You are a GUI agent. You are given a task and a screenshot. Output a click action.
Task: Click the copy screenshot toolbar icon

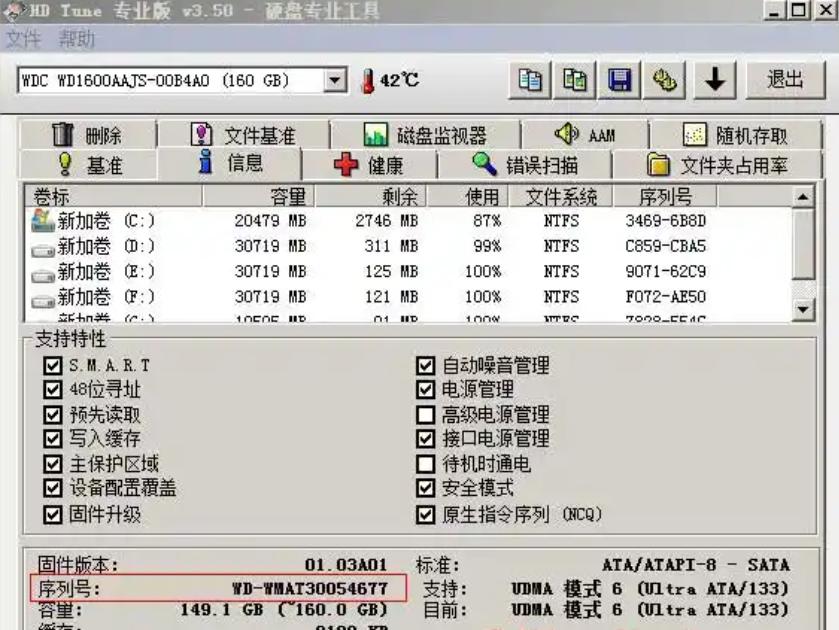coord(575,81)
